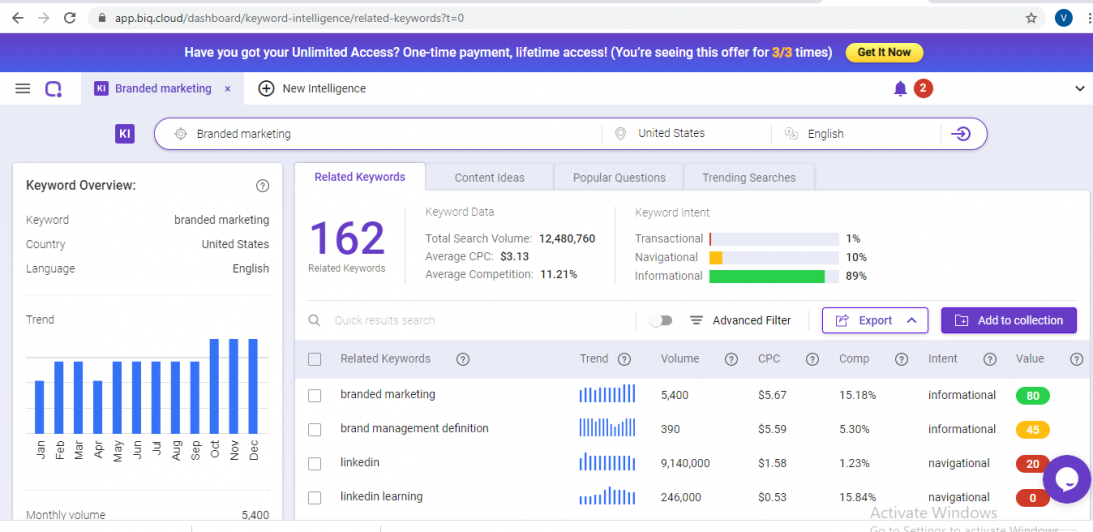Image resolution: width=1093 pixels, height=532 pixels.
Task: Expand the Export dropdown
Action: (x=875, y=320)
